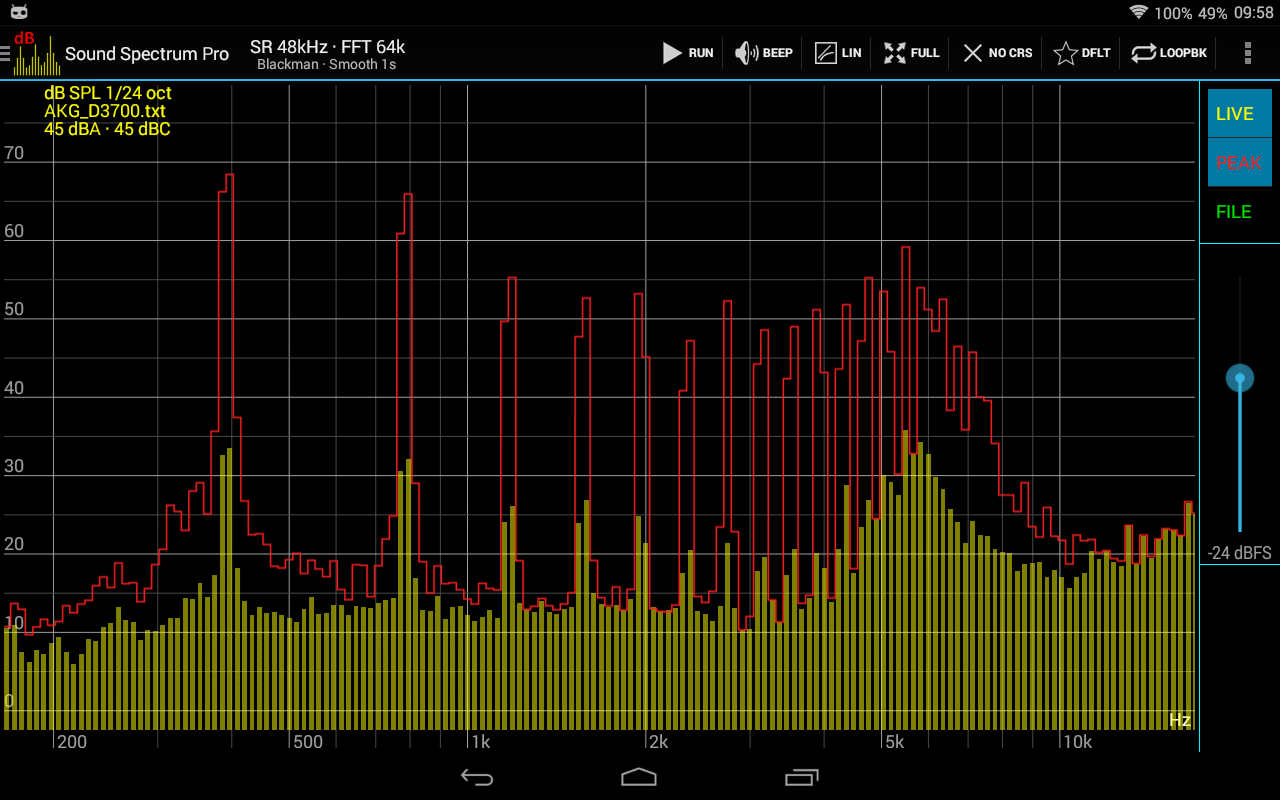The height and width of the screenshot is (800, 1280).
Task: Tap the RUN play icon
Action: (673, 53)
